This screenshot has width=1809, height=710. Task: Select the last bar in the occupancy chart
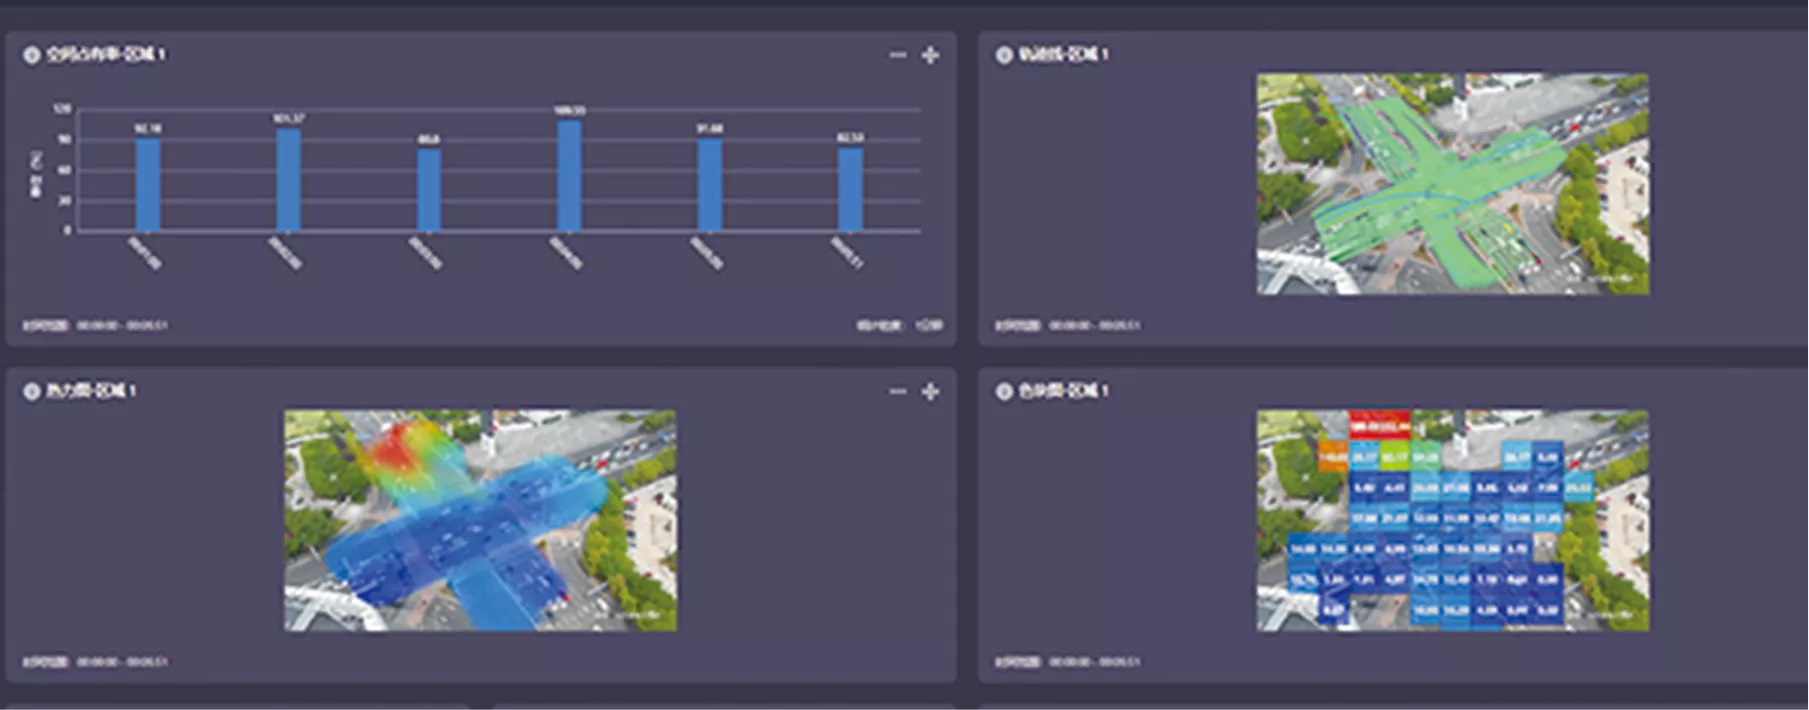(x=851, y=189)
